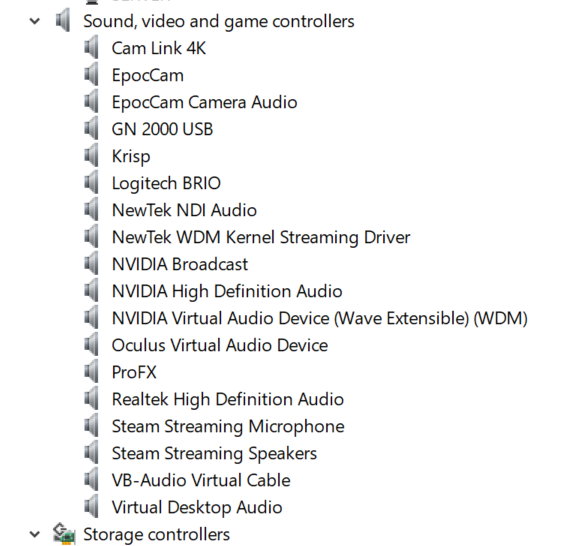Click speaker icon beside NewTek NDI Audio

pyautogui.click(x=92, y=209)
